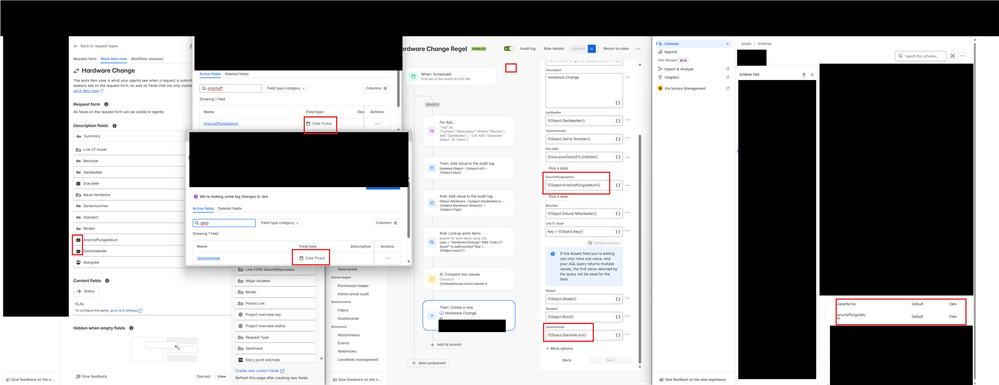Open Field type category dropdown in lower fields window

click(x=280, y=223)
